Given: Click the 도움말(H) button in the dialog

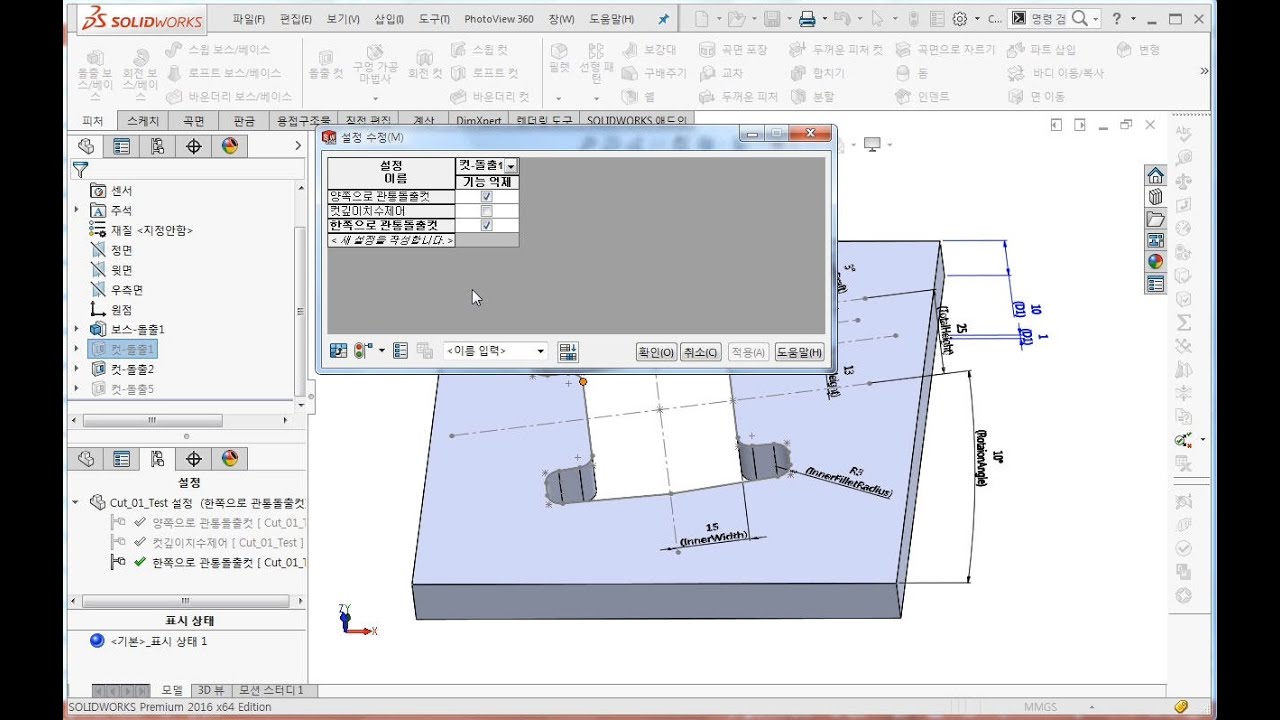Looking at the screenshot, I should (799, 352).
